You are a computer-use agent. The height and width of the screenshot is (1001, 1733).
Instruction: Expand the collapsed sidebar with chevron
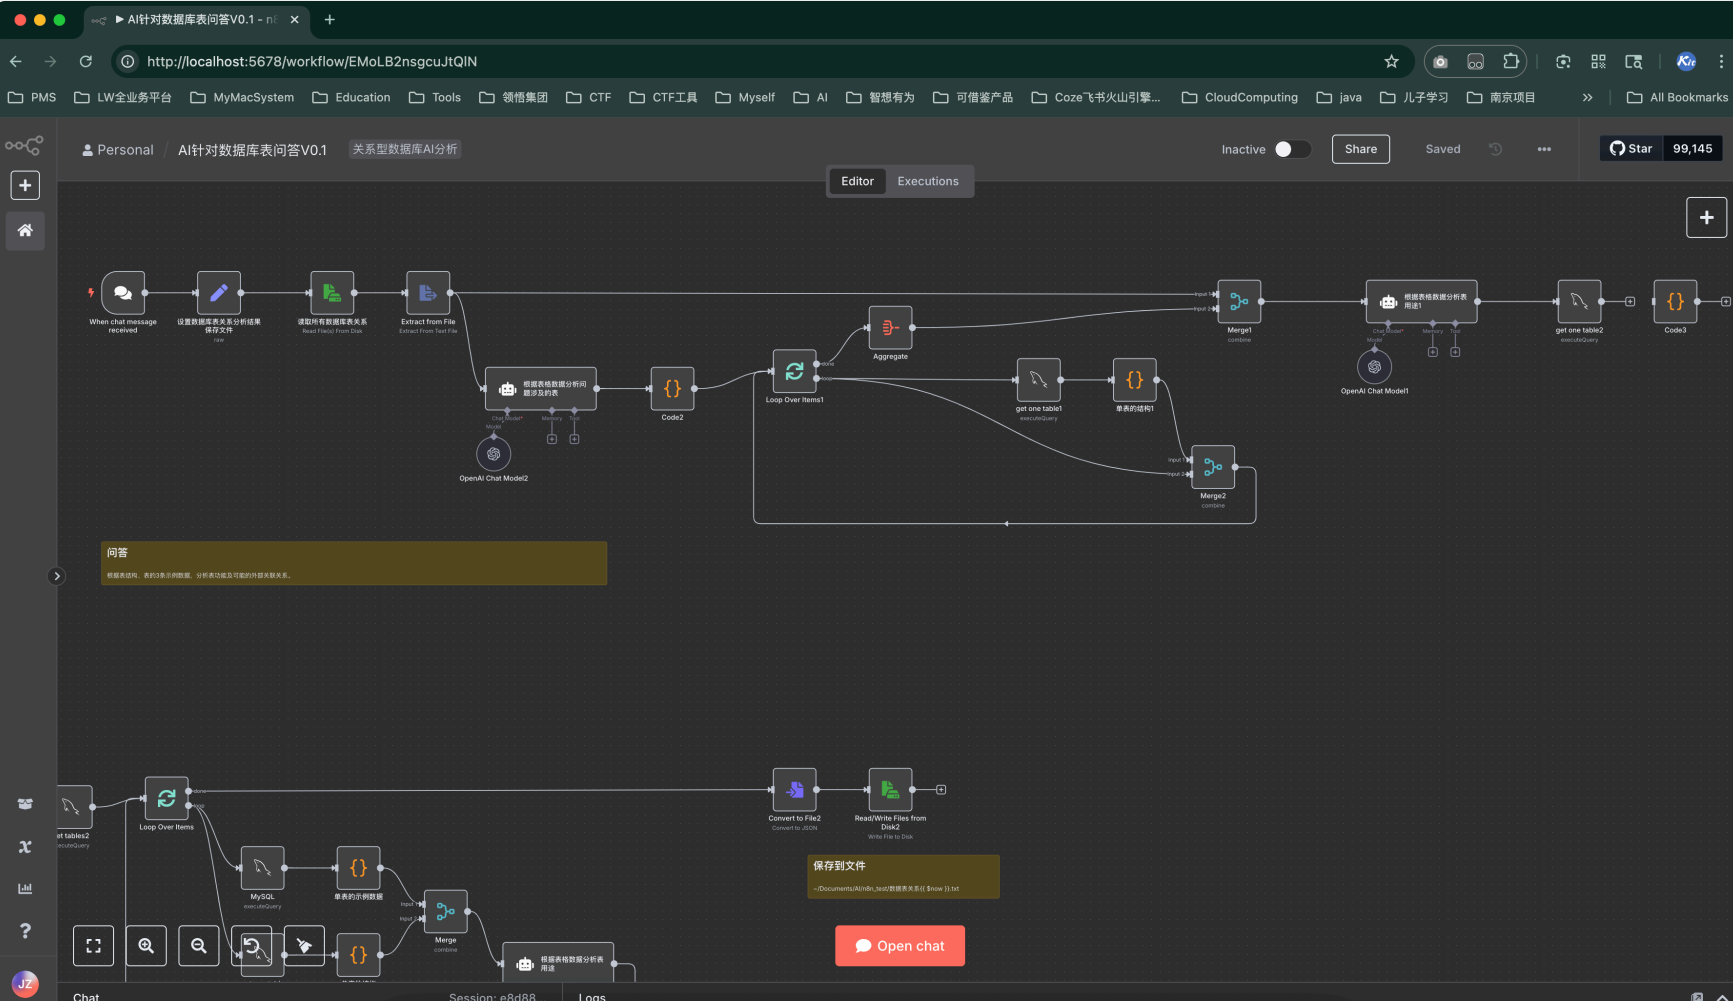tap(57, 576)
